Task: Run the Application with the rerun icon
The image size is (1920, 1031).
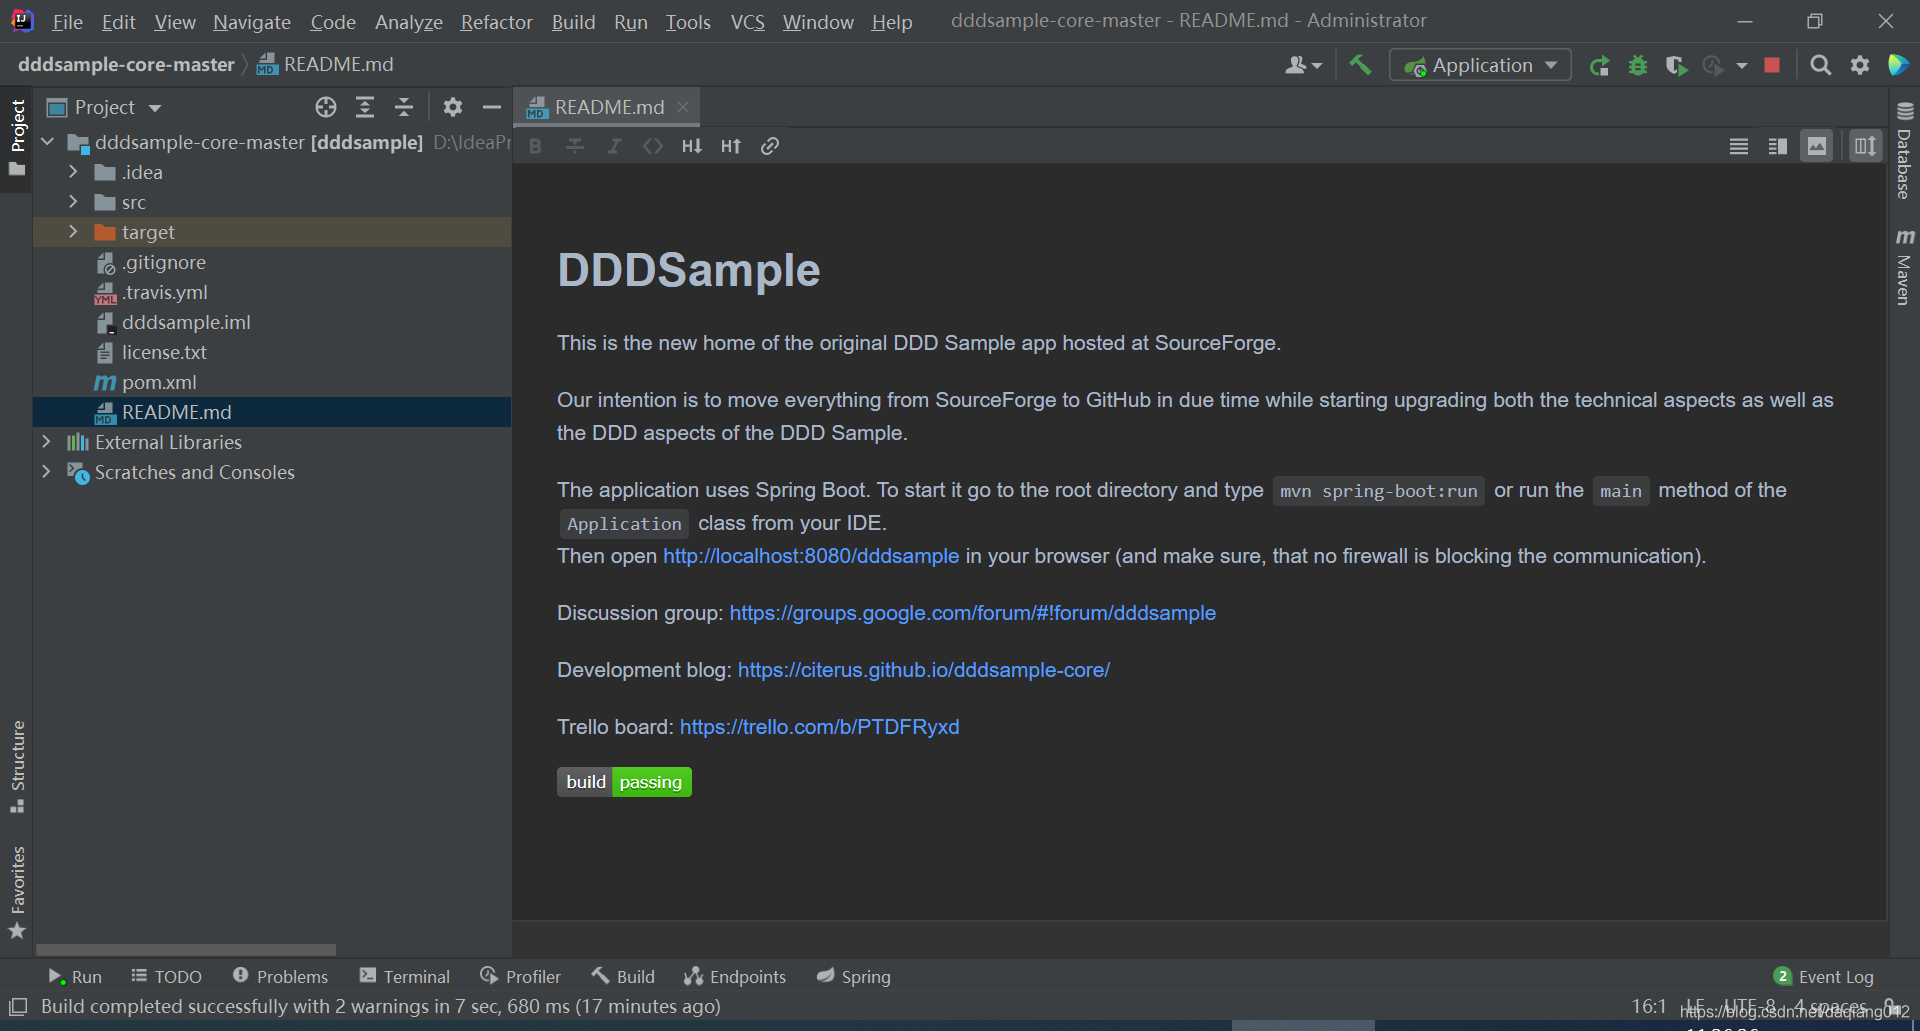Action: coord(1599,65)
